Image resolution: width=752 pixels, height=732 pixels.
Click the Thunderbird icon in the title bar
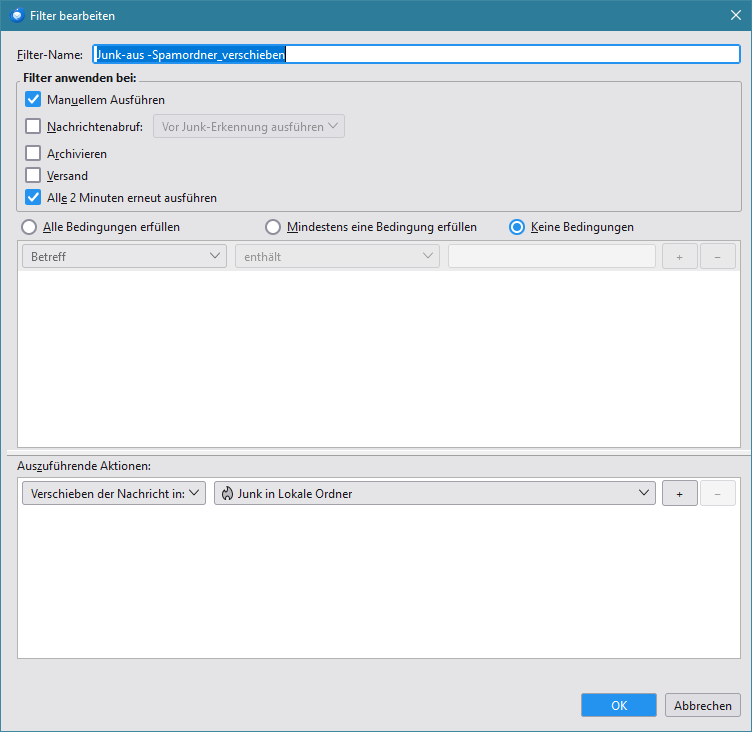tap(17, 15)
